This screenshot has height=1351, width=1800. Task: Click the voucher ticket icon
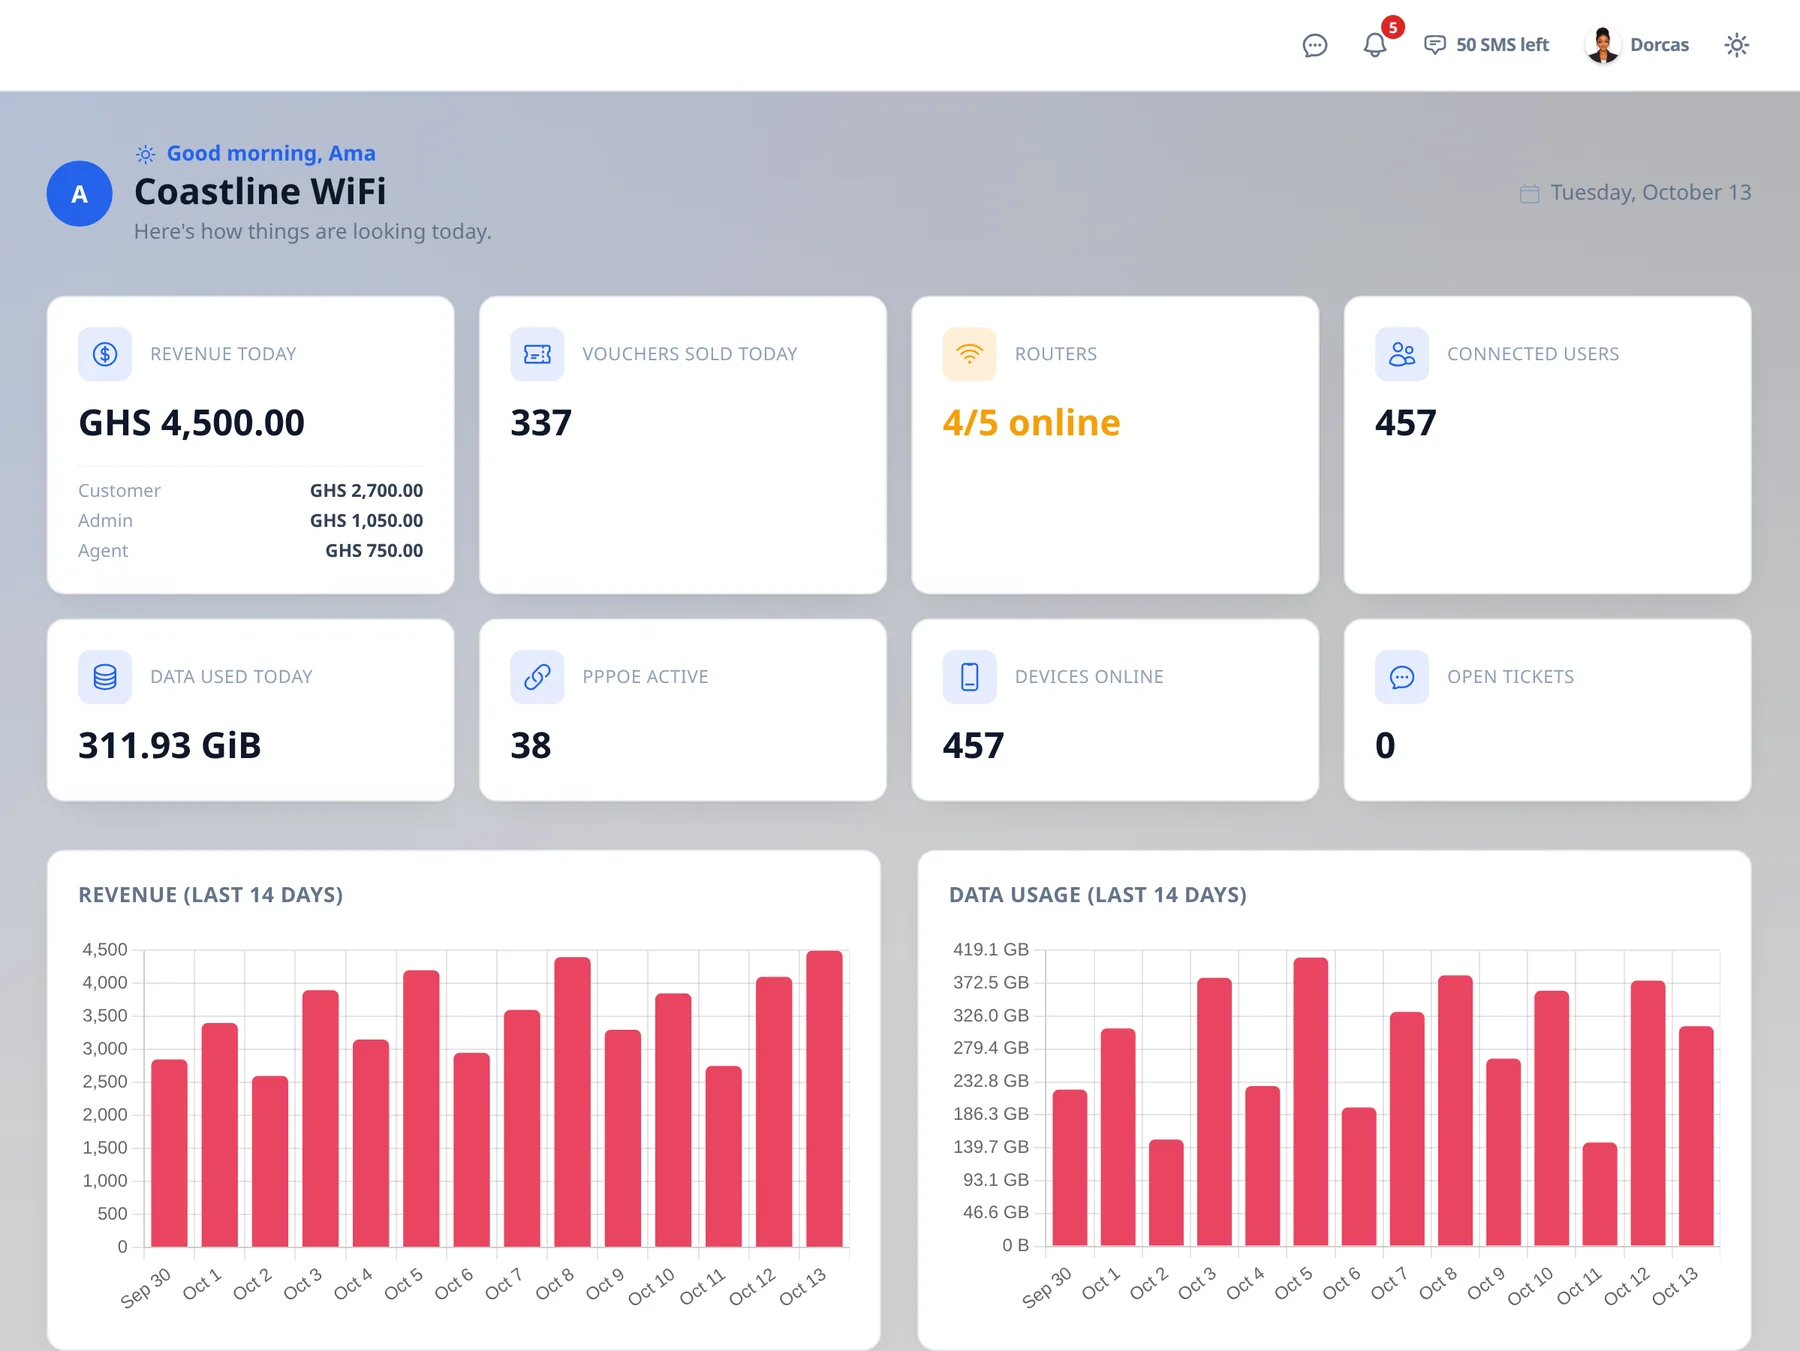click(537, 354)
